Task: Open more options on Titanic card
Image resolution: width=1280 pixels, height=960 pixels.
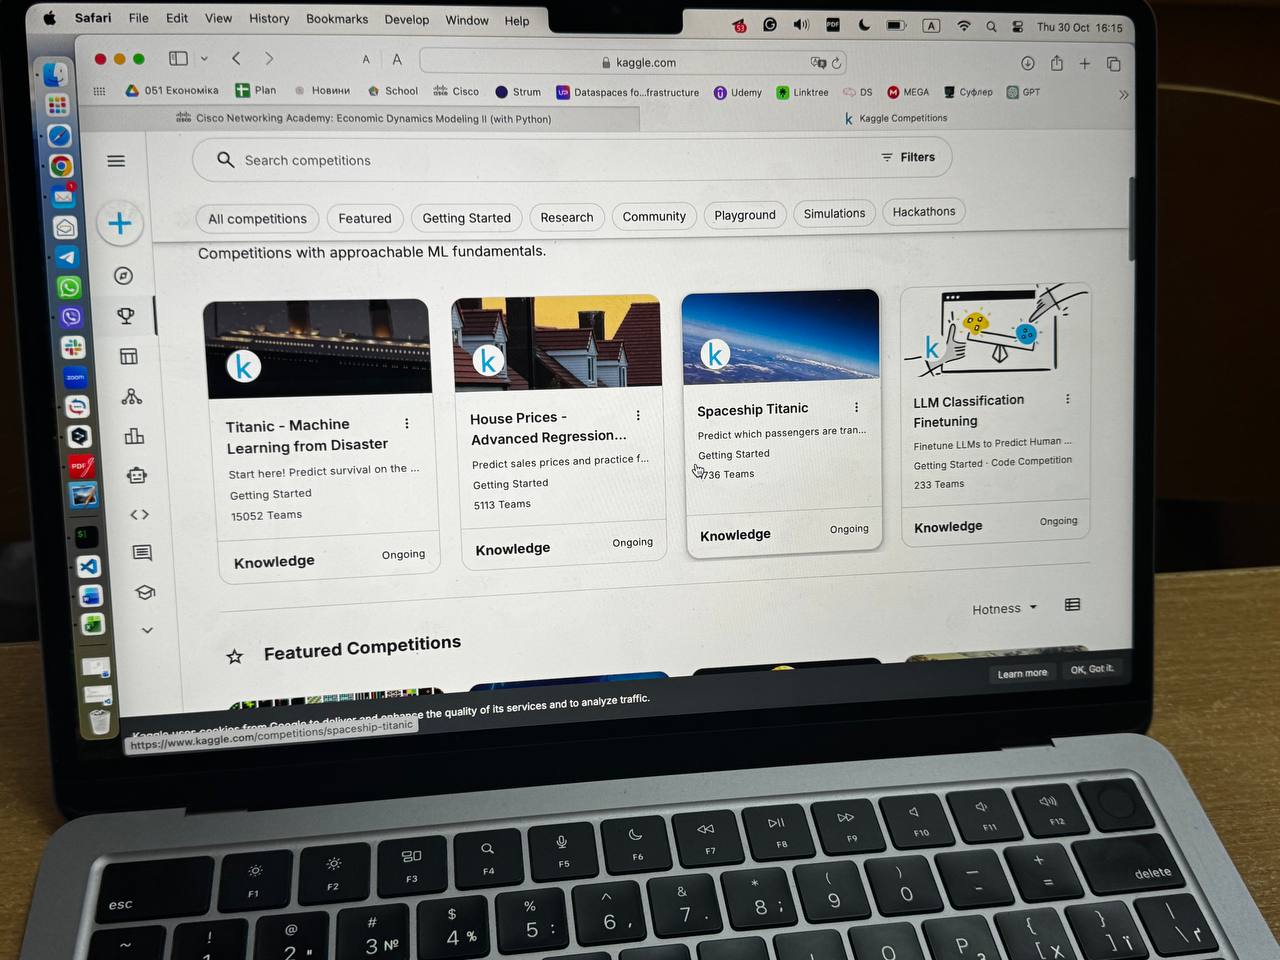Action: coord(406,424)
